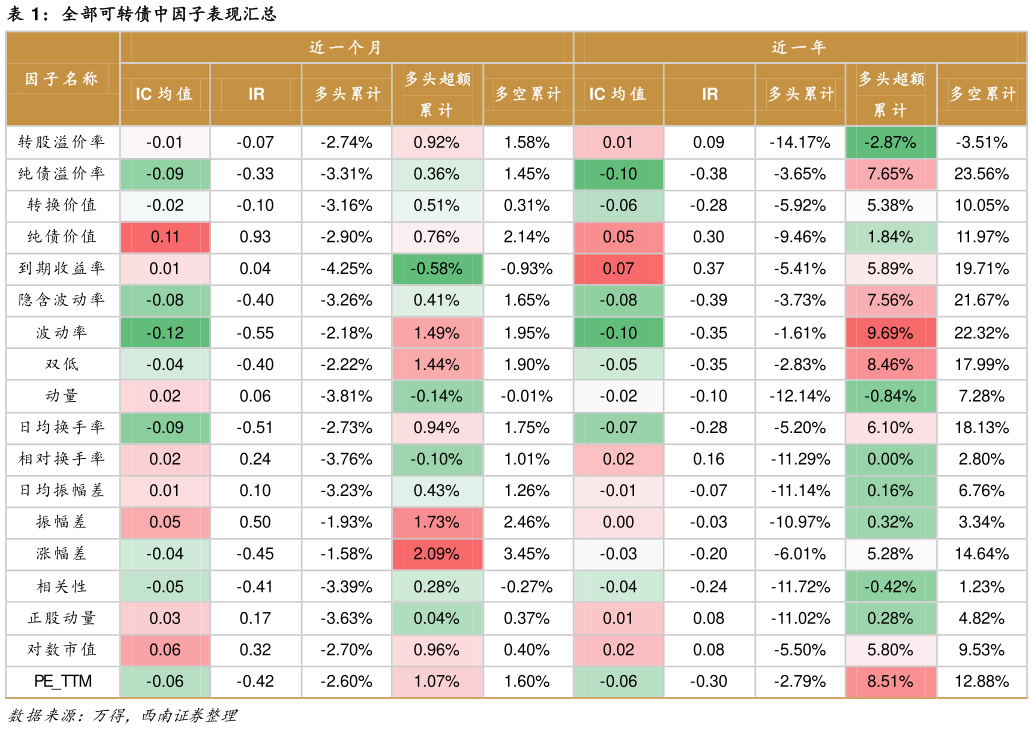Viewport: 1033px width, 729px height.
Task: Click the '8.51%' cell in the PE_TTM row
Action: pyautogui.click(x=891, y=682)
